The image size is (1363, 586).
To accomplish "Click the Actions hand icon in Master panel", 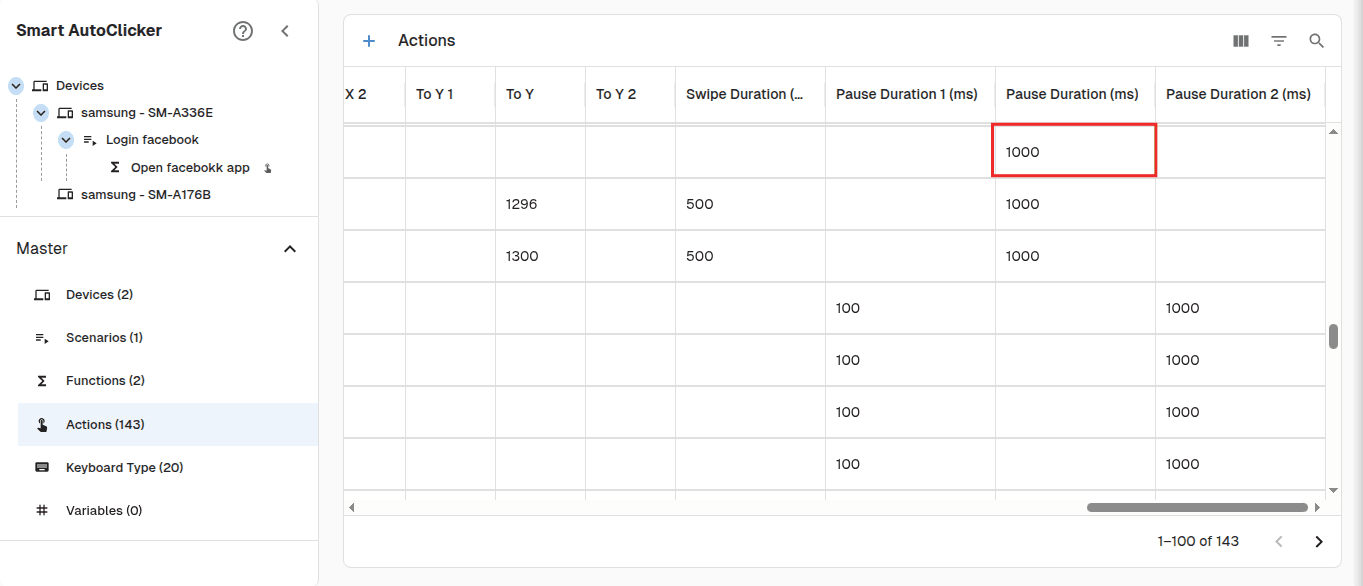I will 41,424.
